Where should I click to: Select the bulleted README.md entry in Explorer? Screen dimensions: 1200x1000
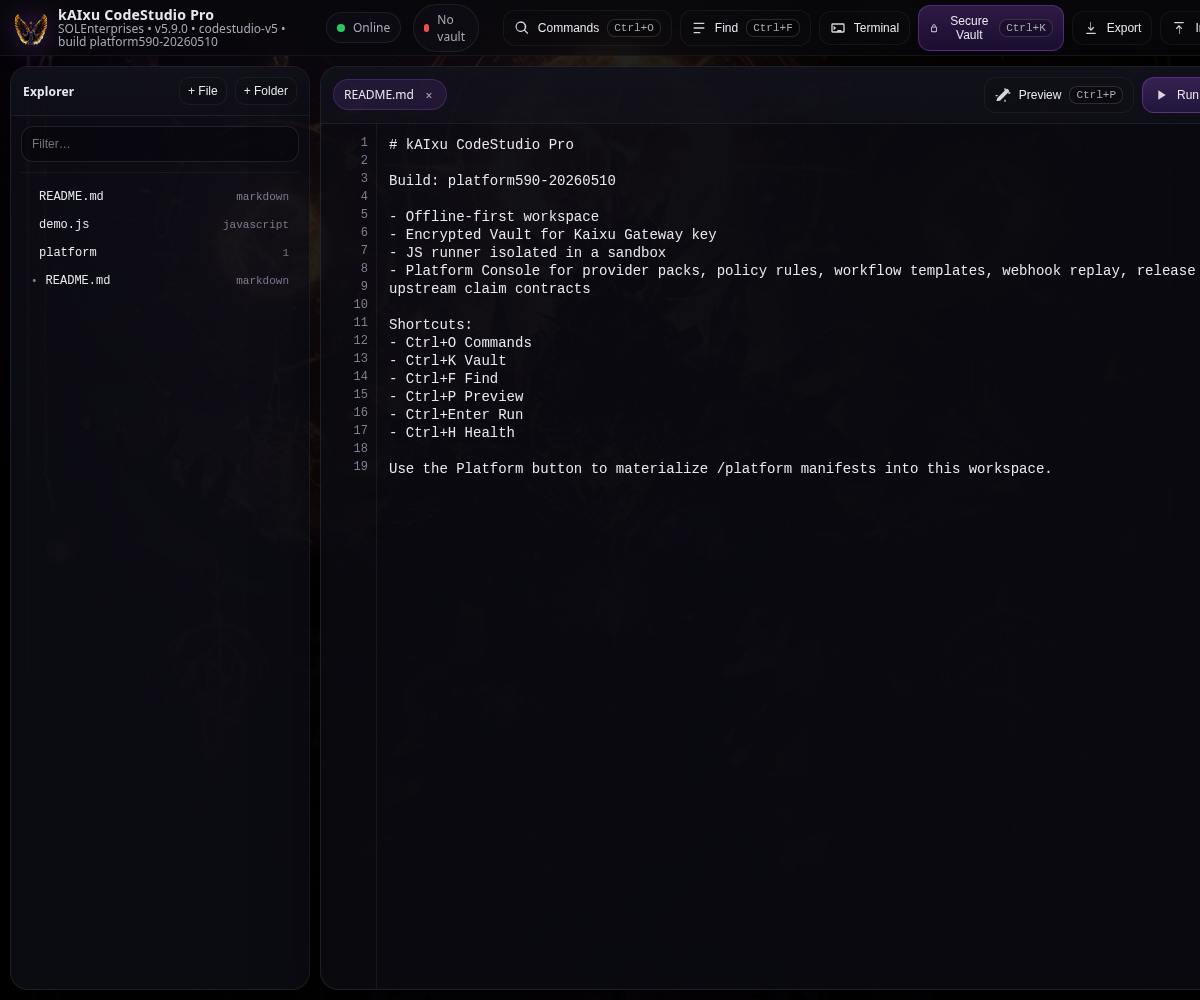click(x=160, y=281)
